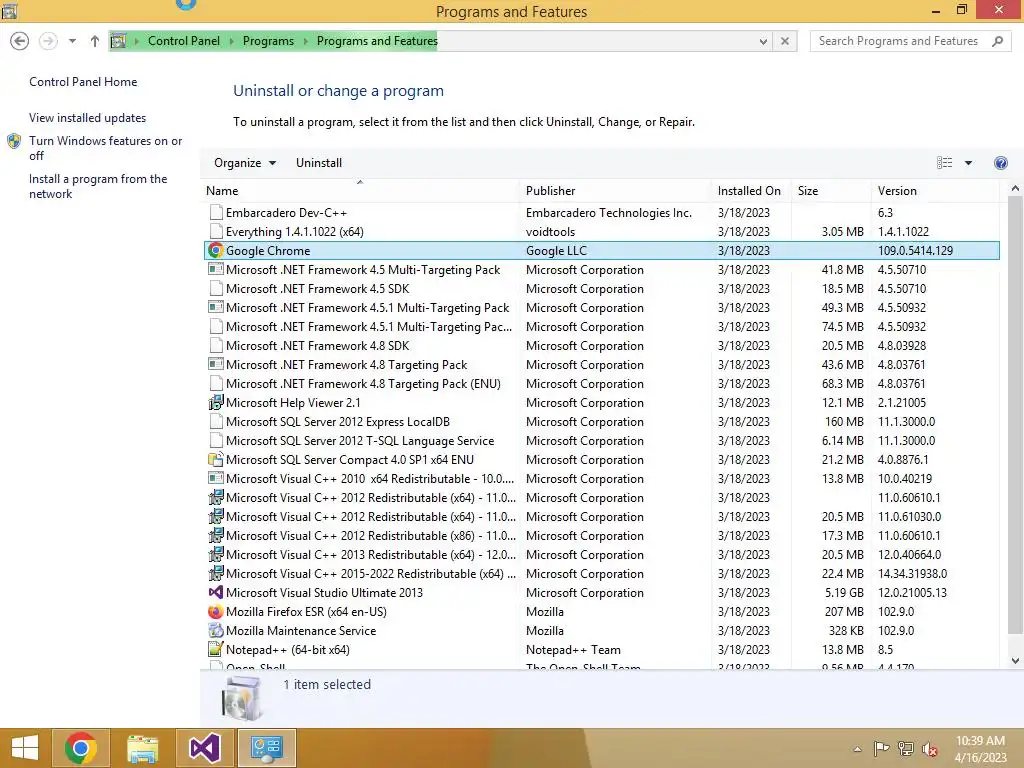
Task: Click Embarcadero Technologies Inc. publisher cell
Action: click(x=609, y=213)
